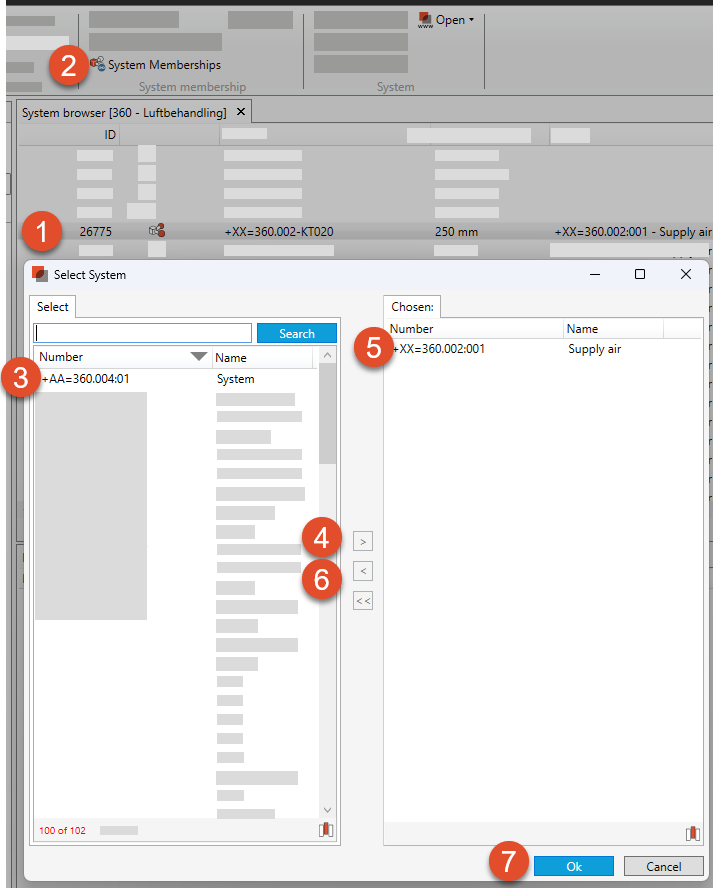Click into the system search text field

143,333
